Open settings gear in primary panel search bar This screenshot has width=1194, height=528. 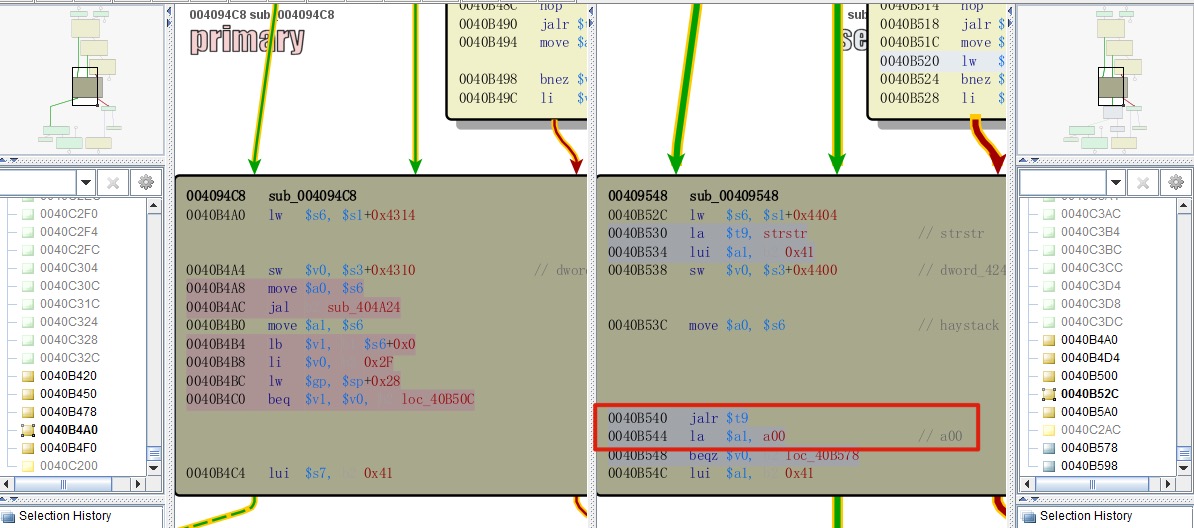pyautogui.click(x=146, y=182)
